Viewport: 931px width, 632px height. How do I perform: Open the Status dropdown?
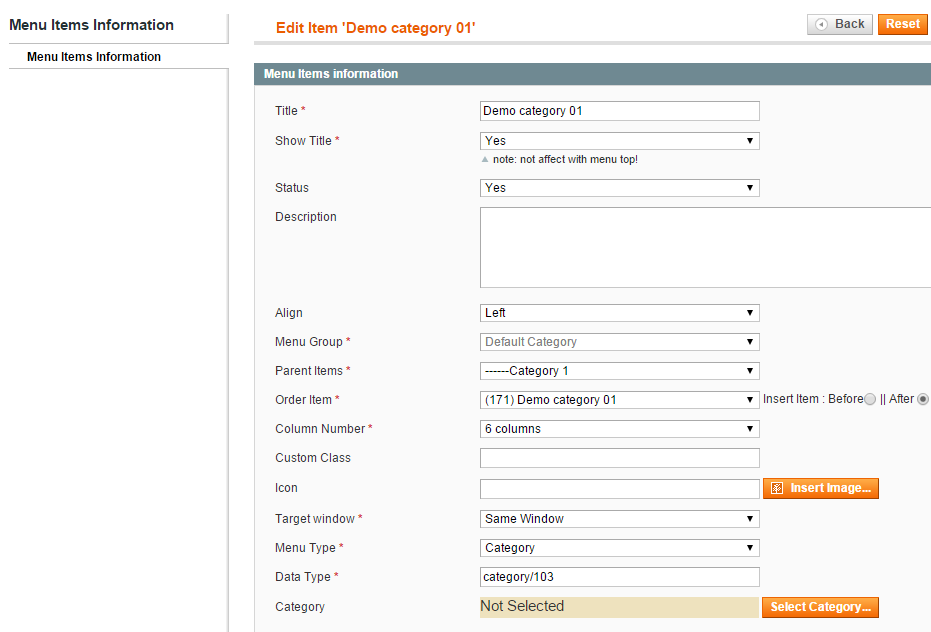pos(619,188)
